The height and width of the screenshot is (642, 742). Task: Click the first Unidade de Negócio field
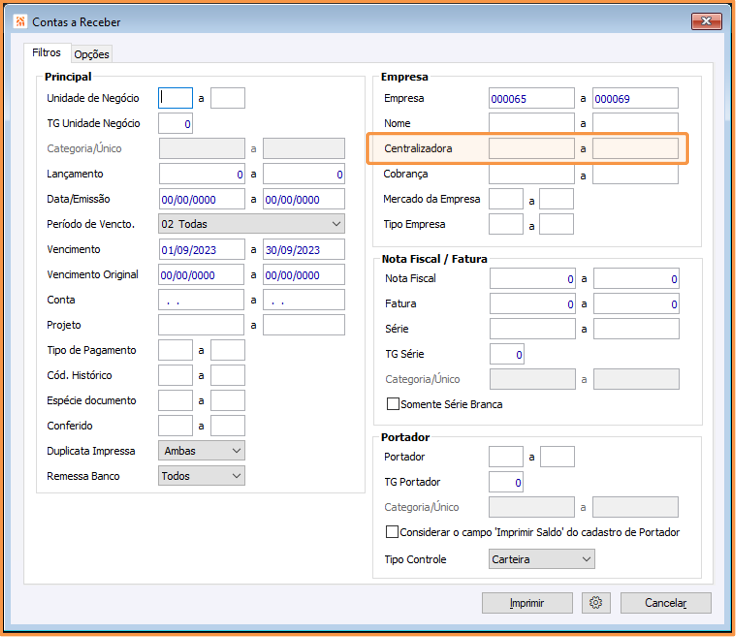176,98
